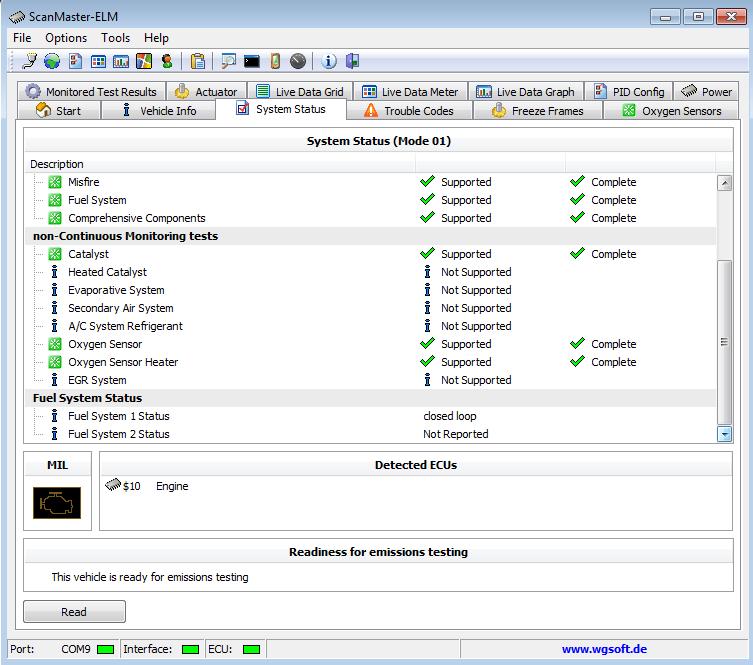Viewport: 753px width, 665px height.
Task: Click the gauge icon in toolbar
Action: pyautogui.click(x=298, y=61)
